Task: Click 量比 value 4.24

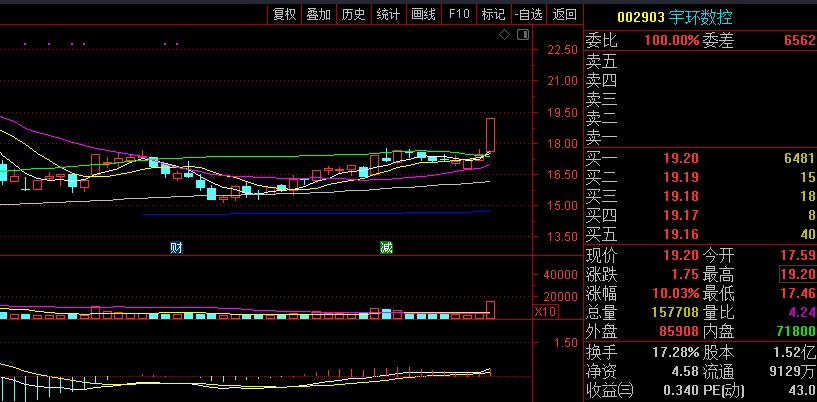Action: [801, 312]
